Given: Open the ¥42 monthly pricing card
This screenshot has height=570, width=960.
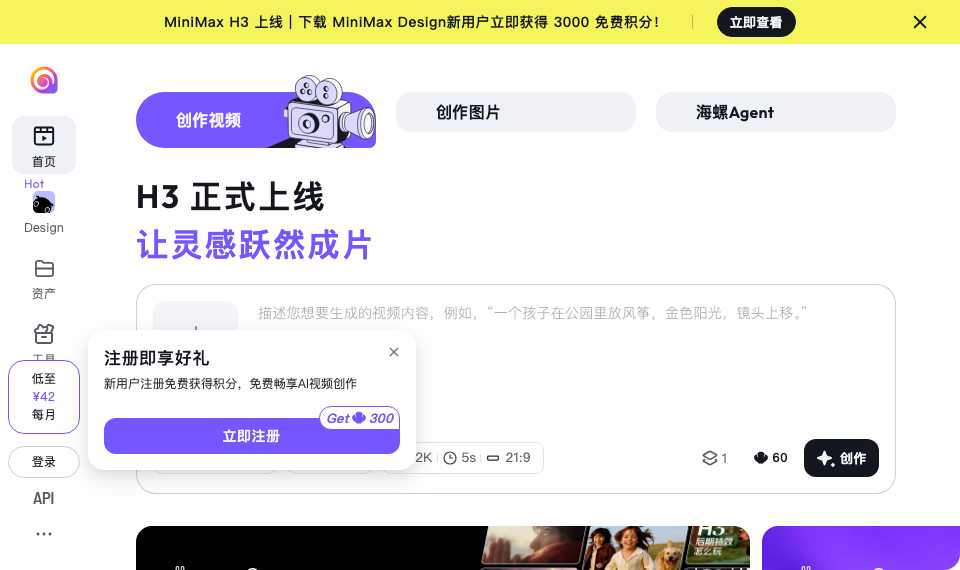Looking at the screenshot, I should 44,397.
